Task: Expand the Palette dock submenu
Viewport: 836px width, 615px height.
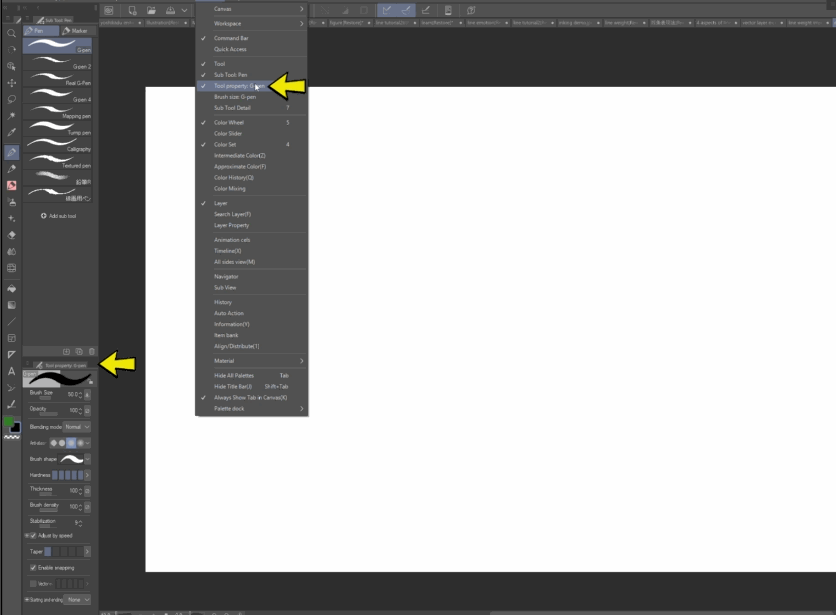Action: tap(252, 409)
